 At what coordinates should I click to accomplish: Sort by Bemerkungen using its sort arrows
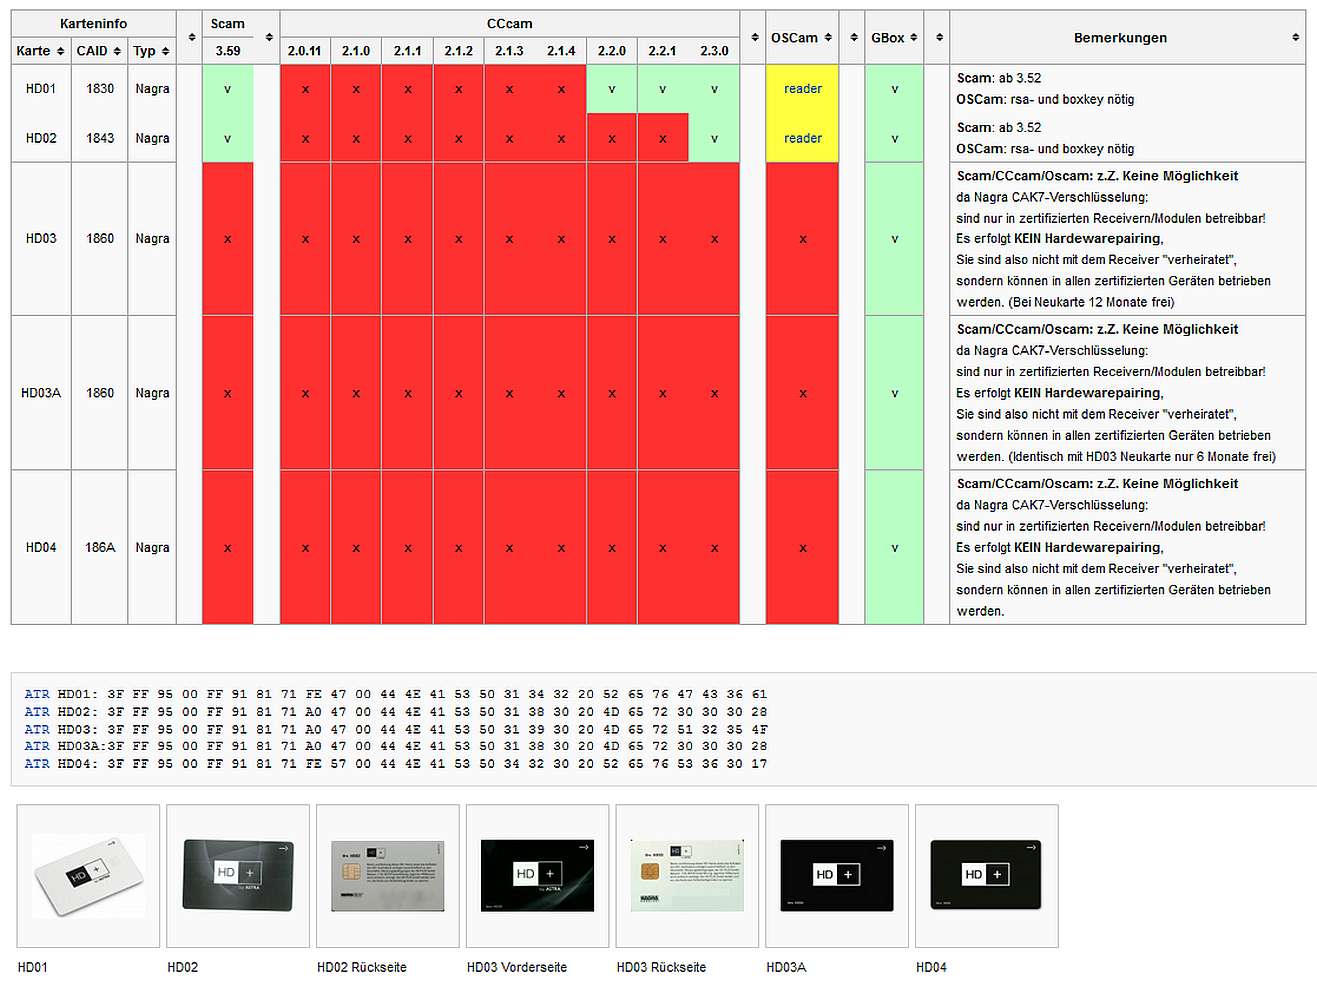(x=1295, y=37)
